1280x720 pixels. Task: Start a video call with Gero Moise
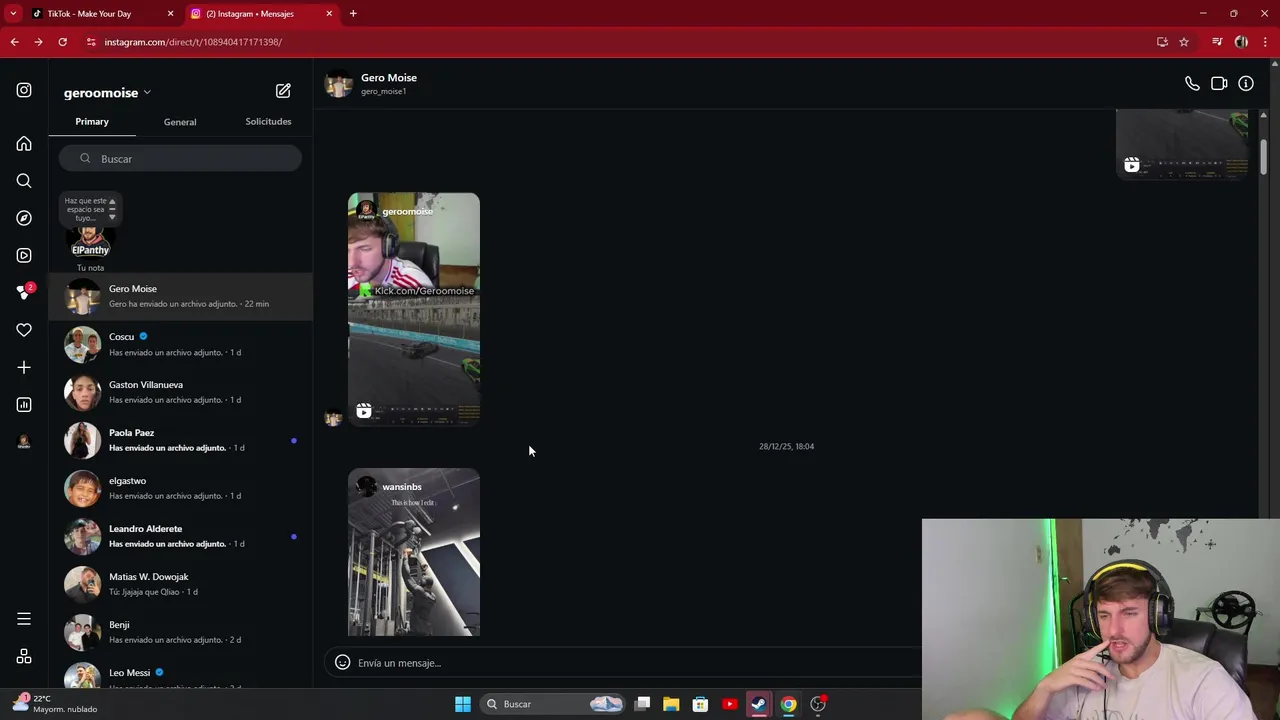1219,84
